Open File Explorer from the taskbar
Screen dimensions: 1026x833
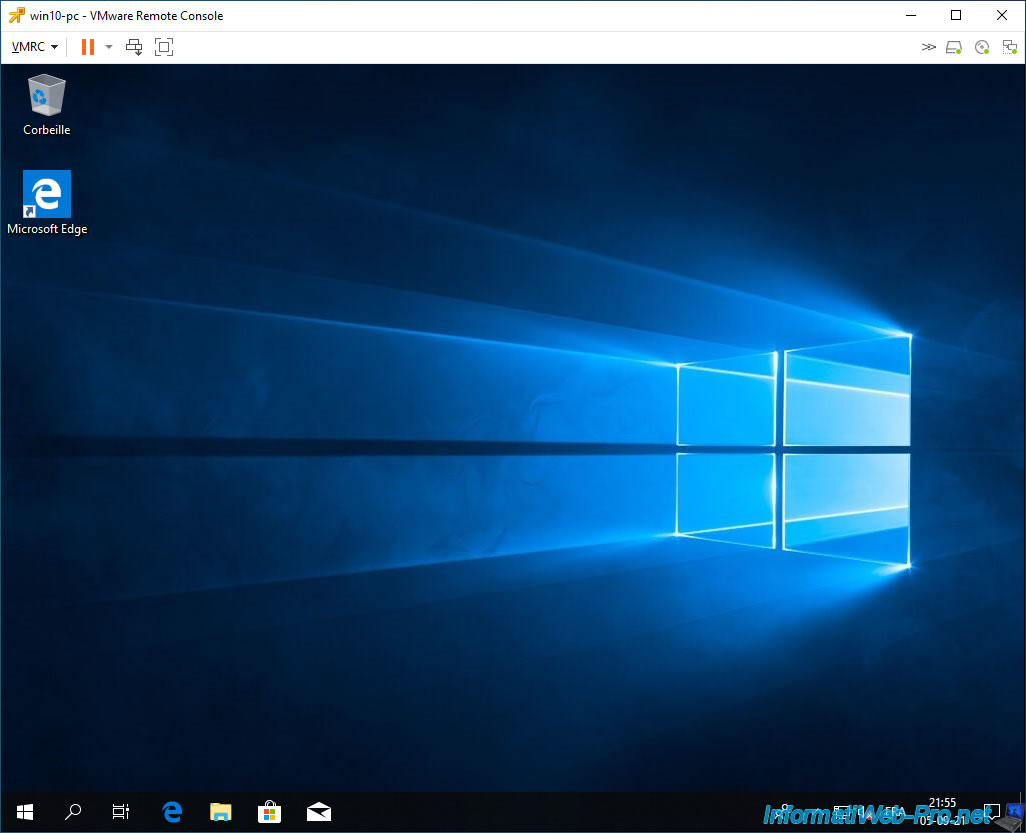click(221, 812)
